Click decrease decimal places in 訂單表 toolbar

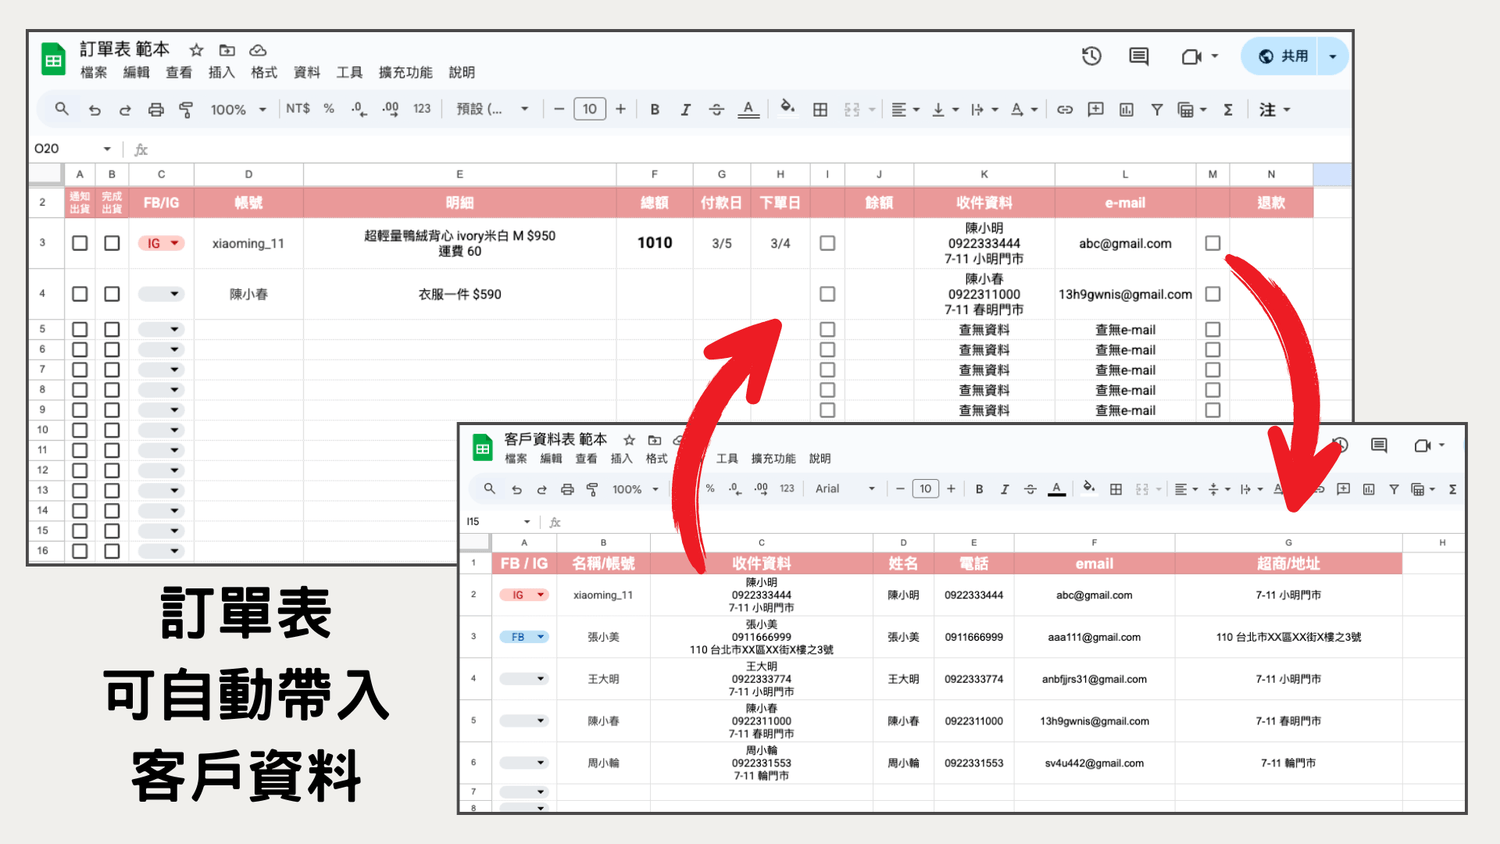(359, 109)
